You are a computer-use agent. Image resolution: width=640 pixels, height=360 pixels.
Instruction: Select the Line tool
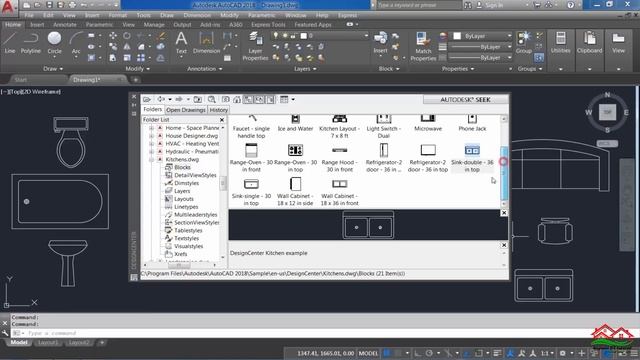click(10, 43)
